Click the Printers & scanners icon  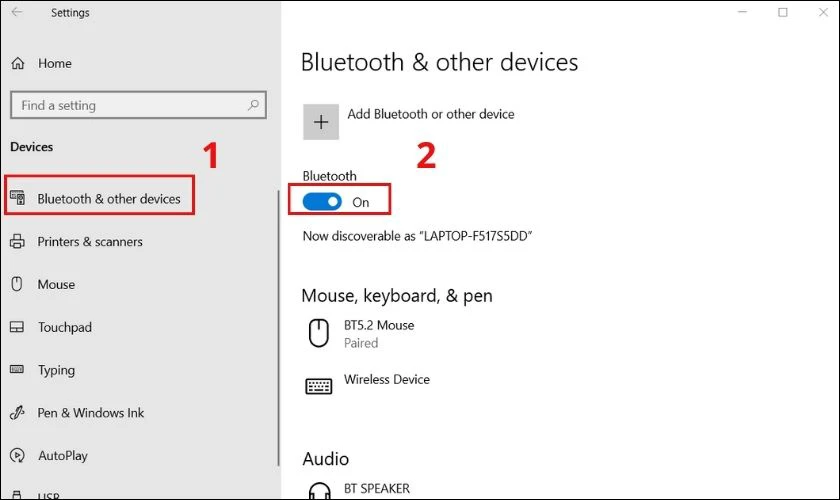(17, 241)
